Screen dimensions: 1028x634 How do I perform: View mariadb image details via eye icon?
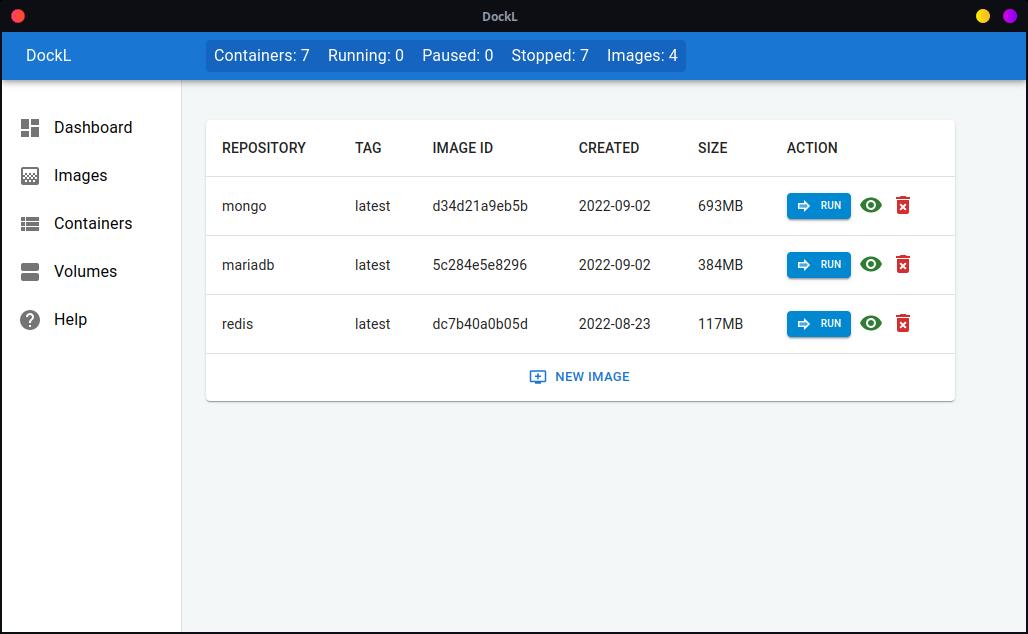(871, 265)
